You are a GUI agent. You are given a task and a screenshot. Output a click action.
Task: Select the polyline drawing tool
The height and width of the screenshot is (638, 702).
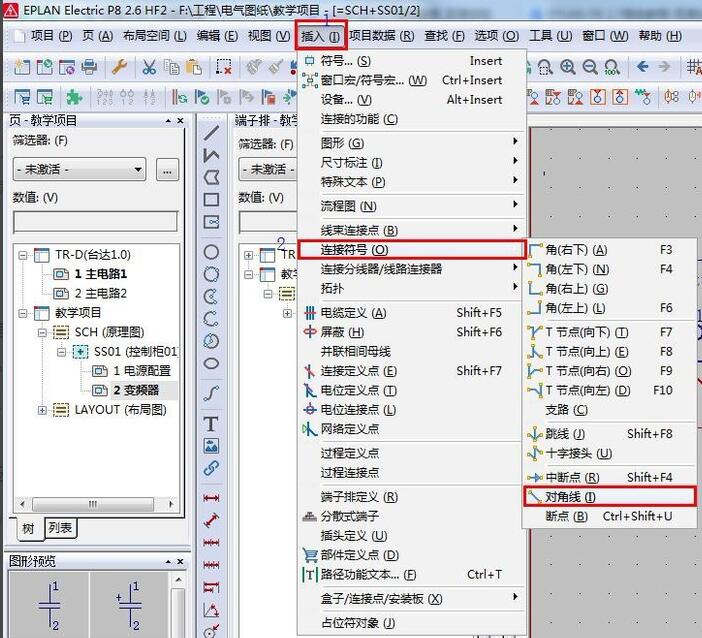coord(211,155)
